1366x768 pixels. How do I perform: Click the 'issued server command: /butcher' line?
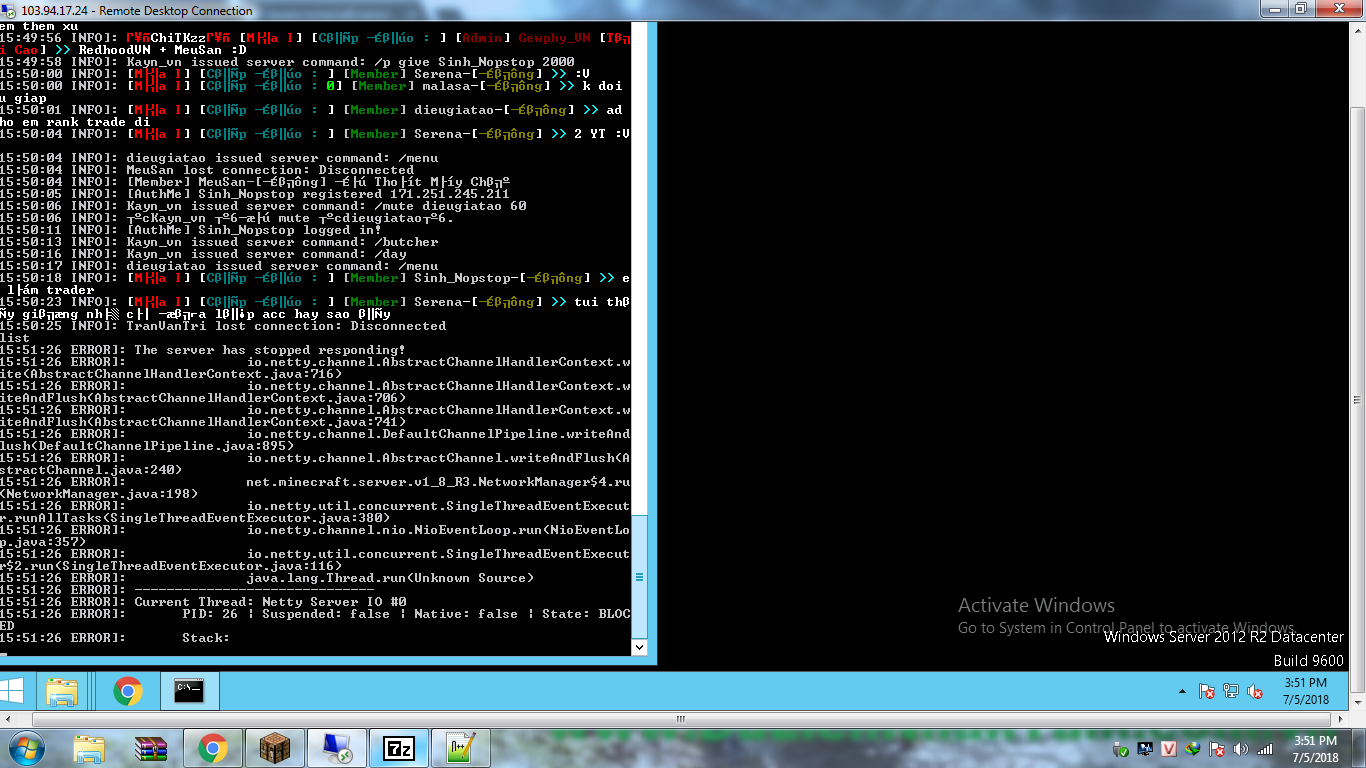click(219, 242)
